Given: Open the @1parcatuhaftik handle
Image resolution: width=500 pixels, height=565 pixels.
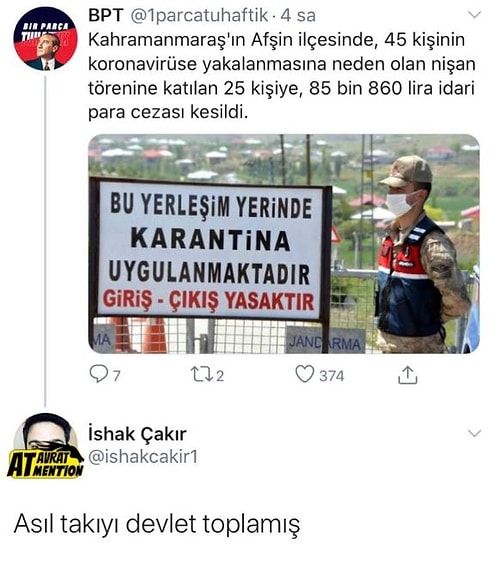Looking at the screenshot, I should coord(199,16).
